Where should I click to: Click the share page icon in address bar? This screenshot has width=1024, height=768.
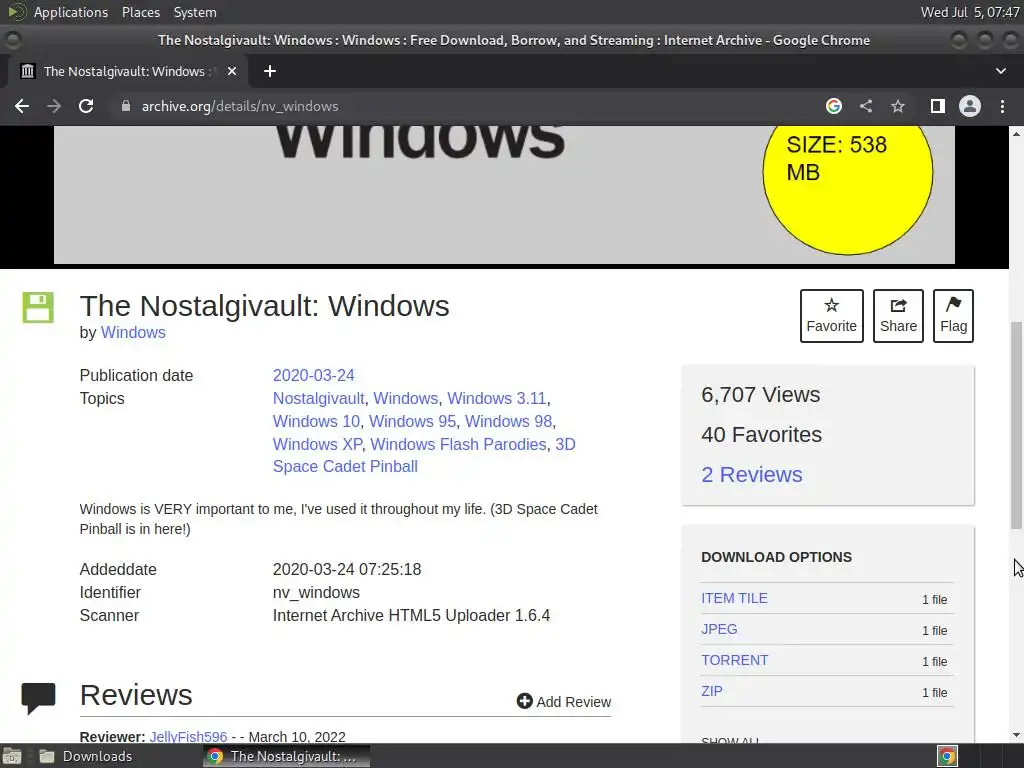(866, 106)
